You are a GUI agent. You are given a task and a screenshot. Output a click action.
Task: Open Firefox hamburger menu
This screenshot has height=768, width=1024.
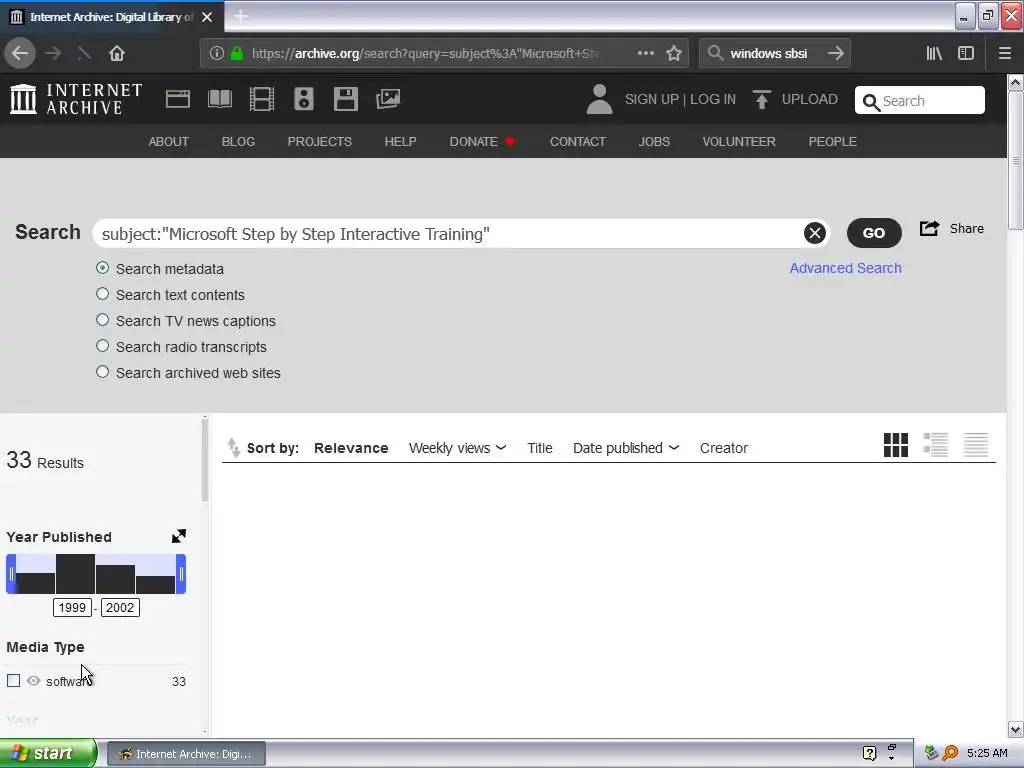(x=1004, y=53)
